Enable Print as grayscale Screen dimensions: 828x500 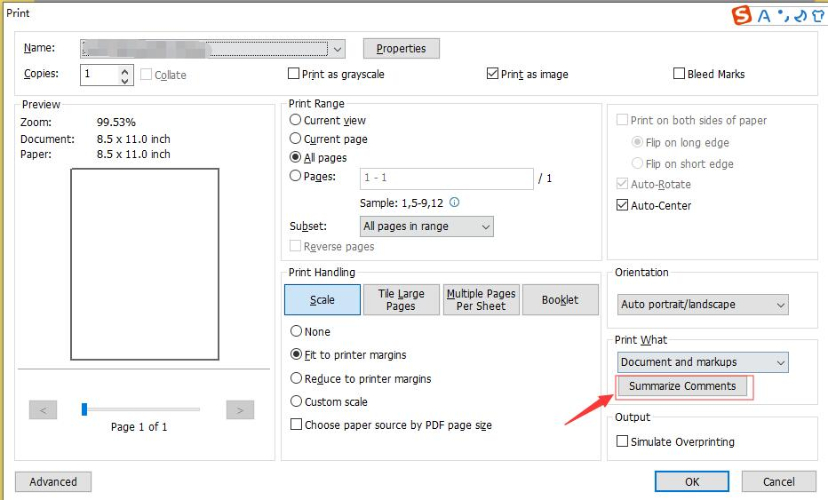(x=294, y=73)
